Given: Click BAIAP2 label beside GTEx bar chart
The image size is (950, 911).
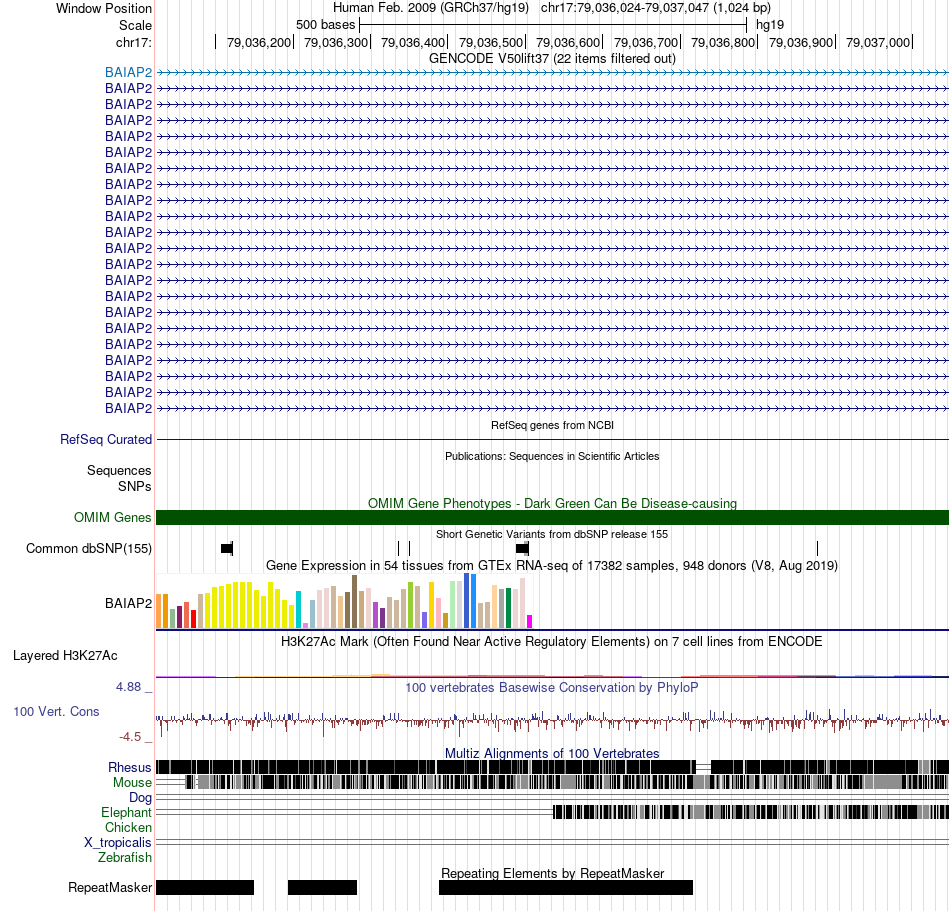Looking at the screenshot, I should click(x=128, y=603).
